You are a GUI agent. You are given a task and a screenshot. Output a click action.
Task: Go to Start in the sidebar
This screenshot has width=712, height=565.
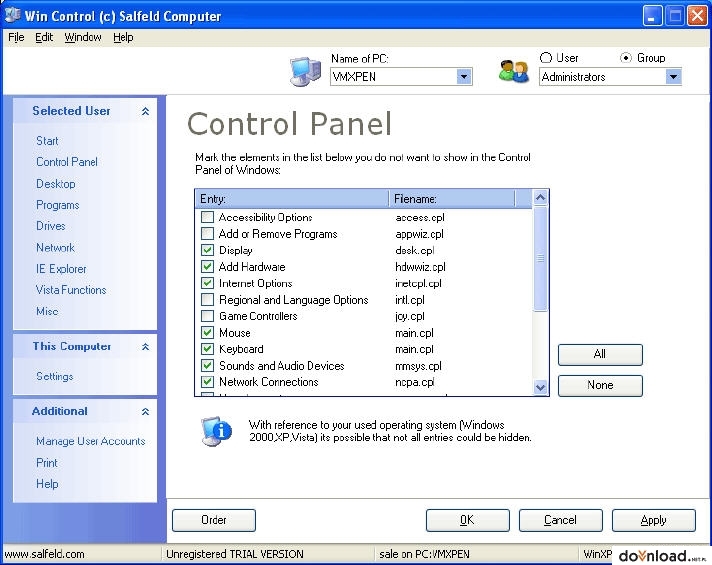47,141
